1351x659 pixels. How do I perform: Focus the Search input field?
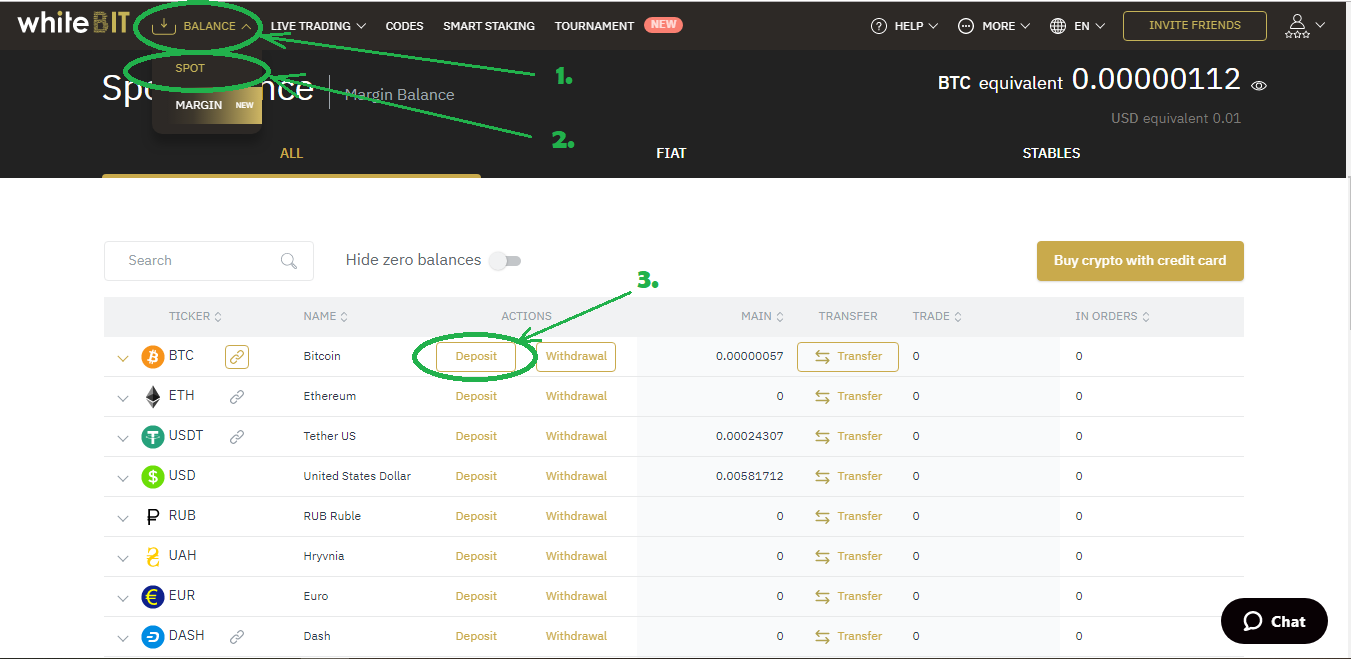point(209,261)
